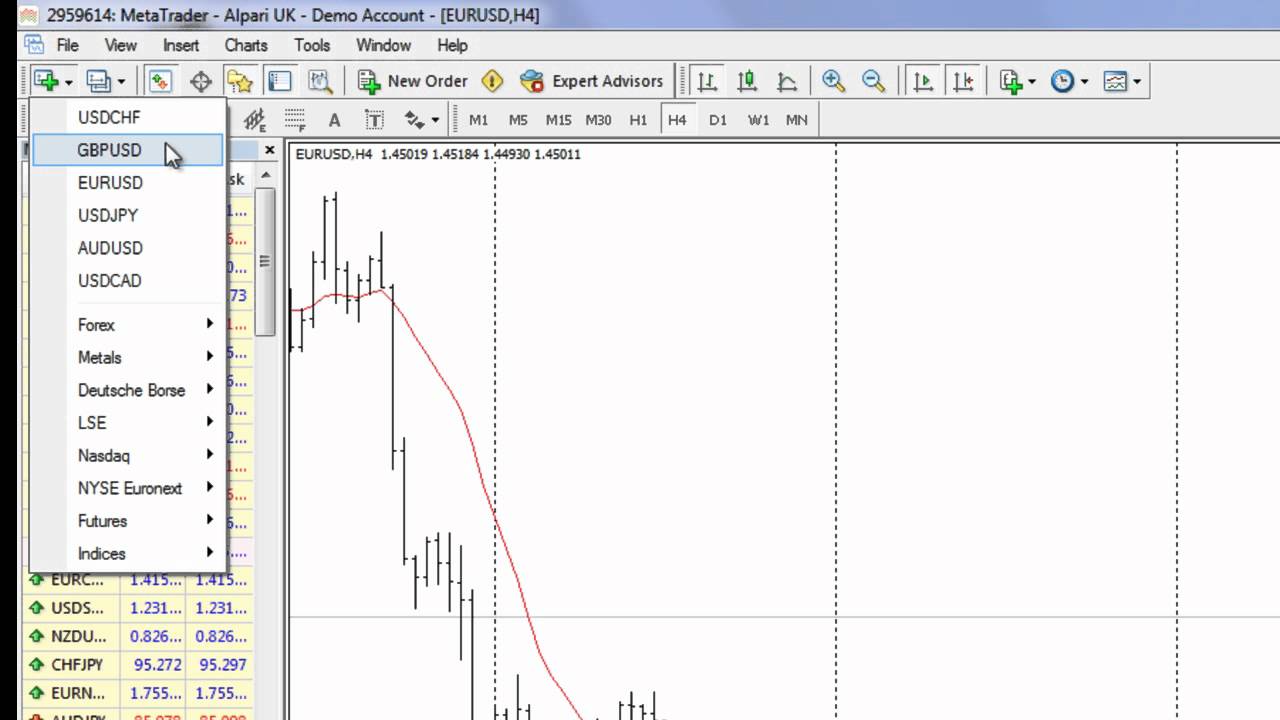Switch to Line Chart mode
The width and height of the screenshot is (1280, 720).
787,81
